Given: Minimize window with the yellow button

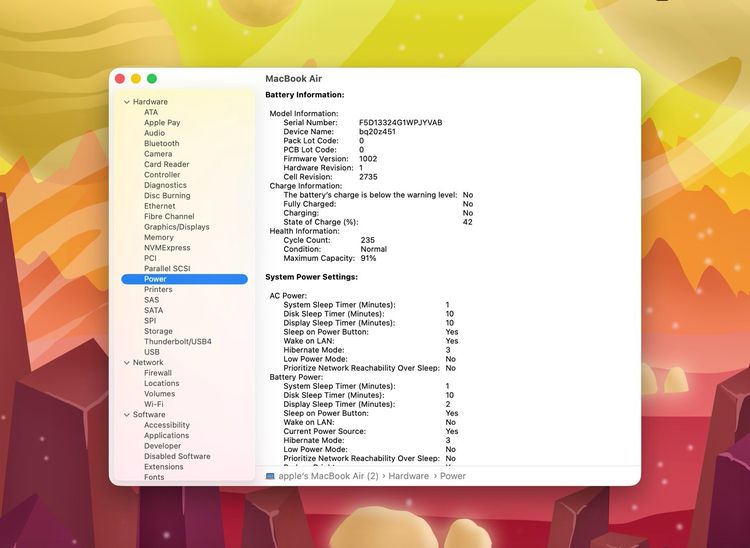Looking at the screenshot, I should tap(136, 79).
